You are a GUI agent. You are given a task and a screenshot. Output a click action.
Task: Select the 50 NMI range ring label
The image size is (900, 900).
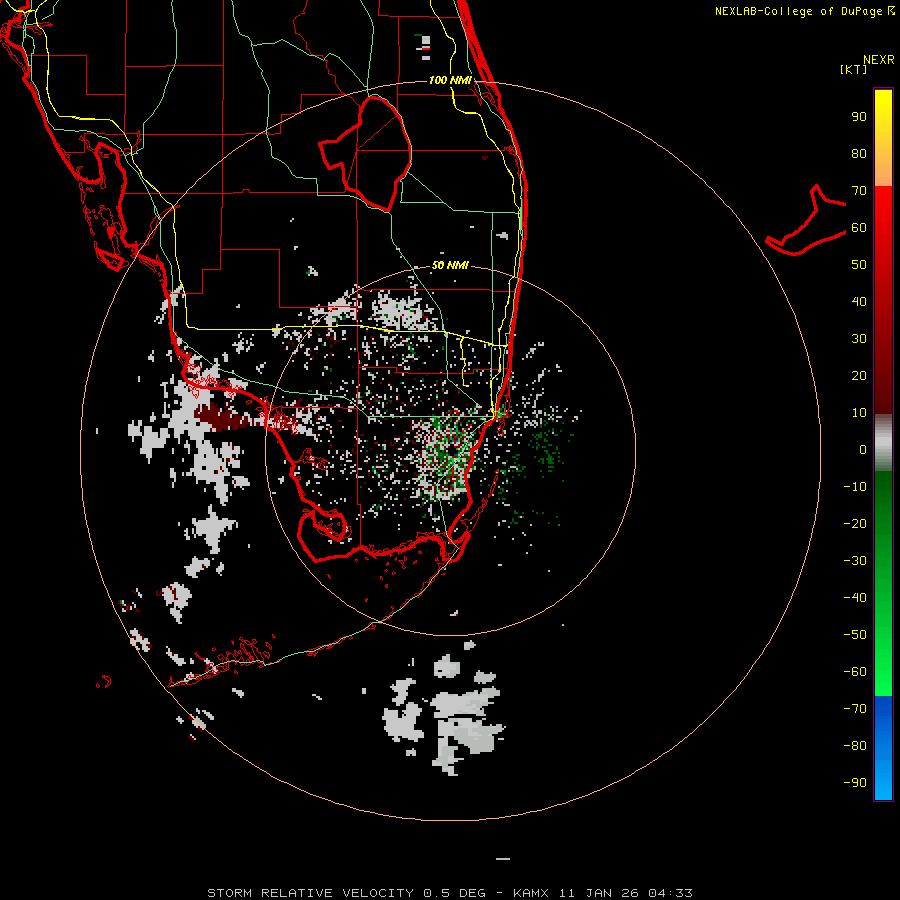pyautogui.click(x=450, y=265)
